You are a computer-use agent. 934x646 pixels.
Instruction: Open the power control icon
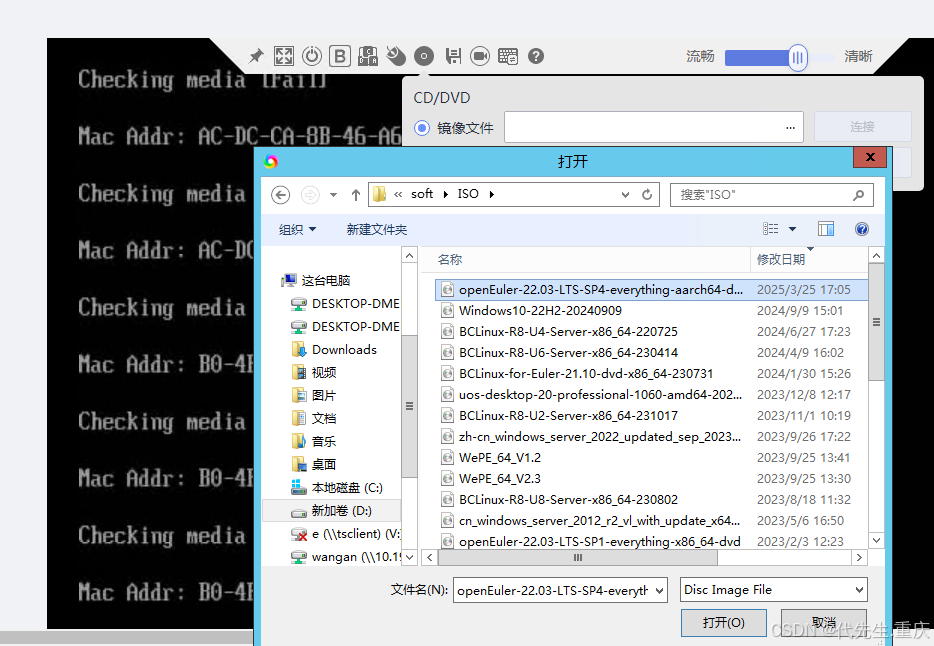(312, 56)
